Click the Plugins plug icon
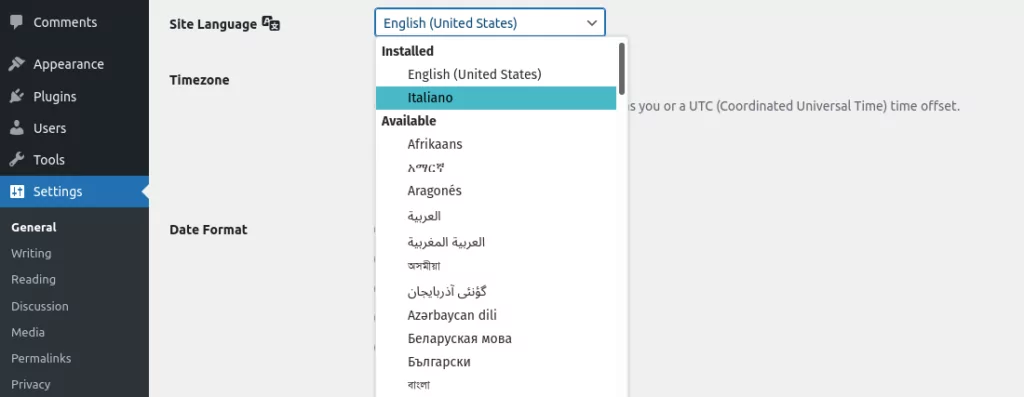 tap(17, 97)
